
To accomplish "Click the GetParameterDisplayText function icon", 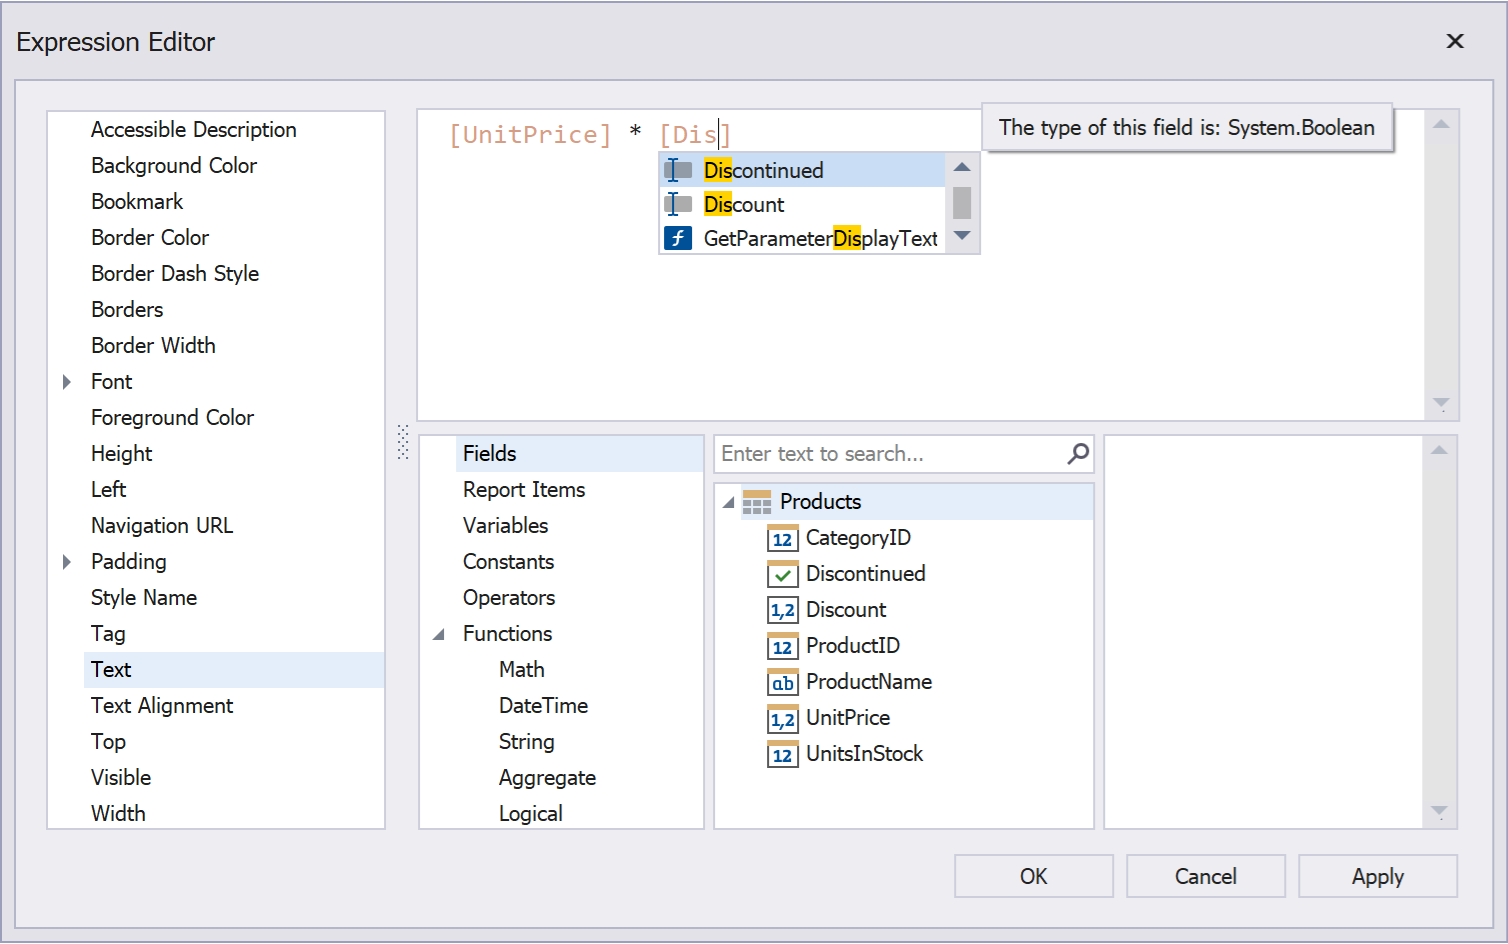I will (678, 238).
